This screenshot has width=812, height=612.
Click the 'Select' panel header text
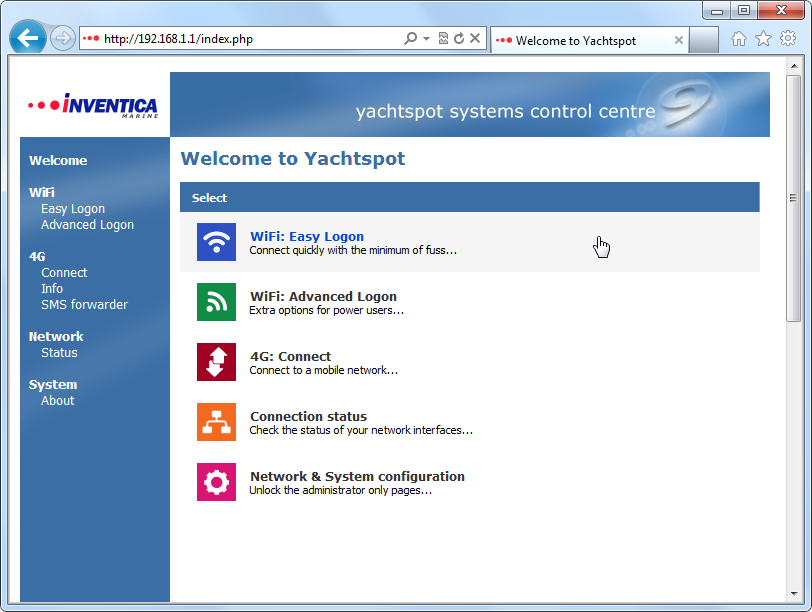(x=209, y=198)
